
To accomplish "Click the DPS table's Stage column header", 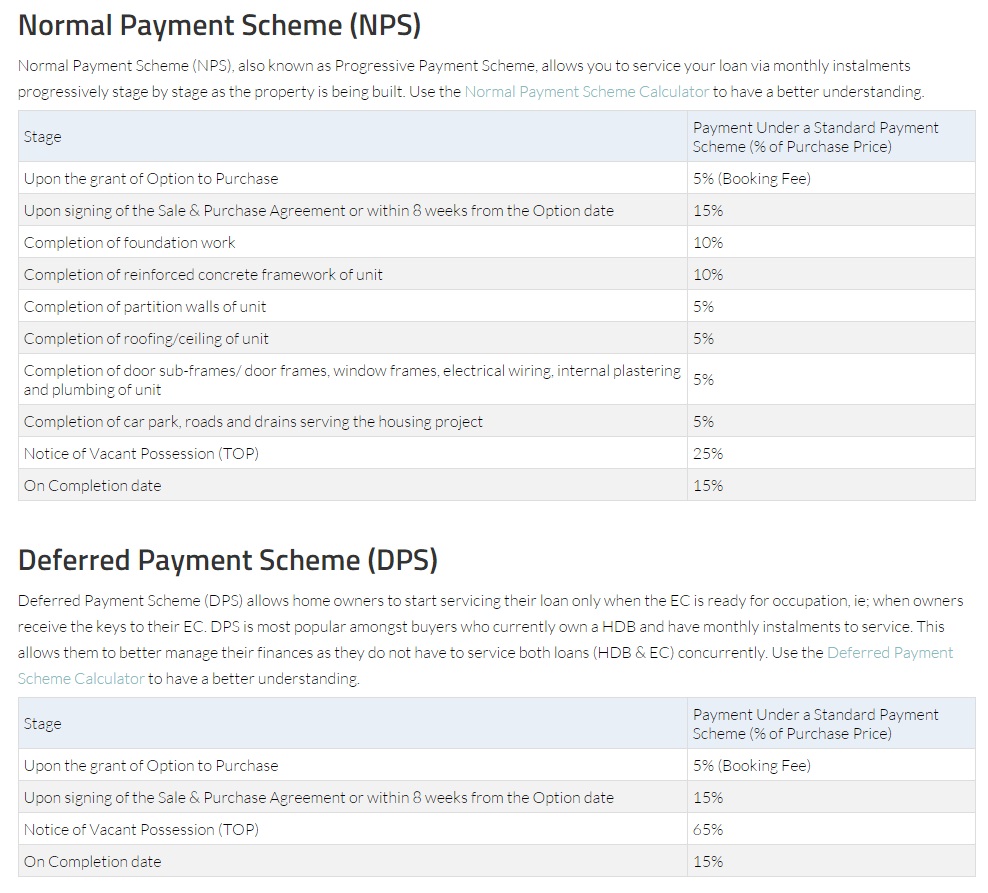I will click(x=43, y=723).
